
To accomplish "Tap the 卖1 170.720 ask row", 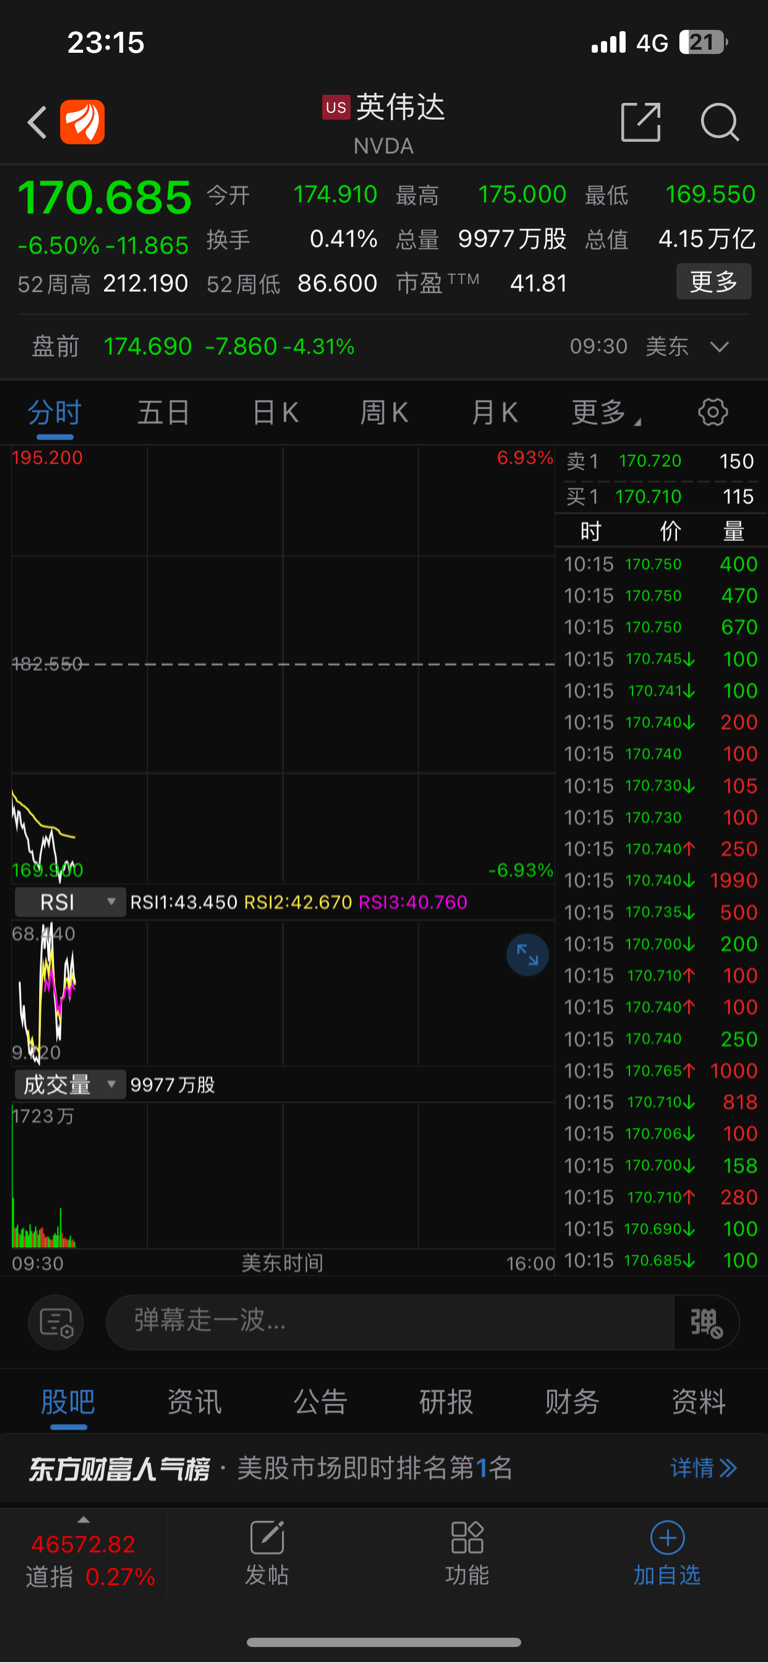I will pos(661,461).
